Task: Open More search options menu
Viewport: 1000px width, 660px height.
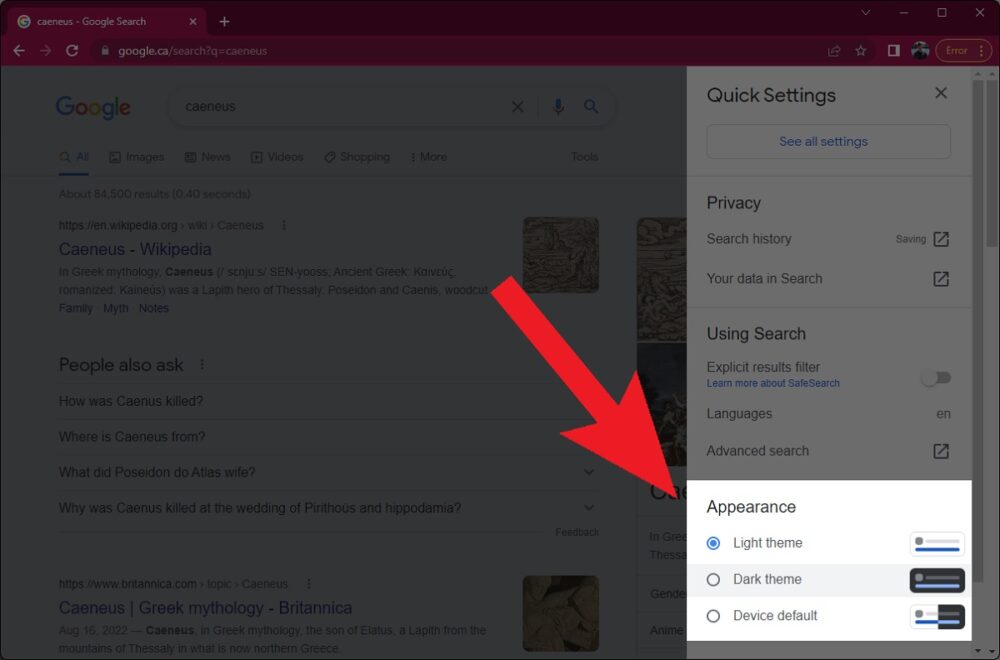Action: [x=429, y=157]
